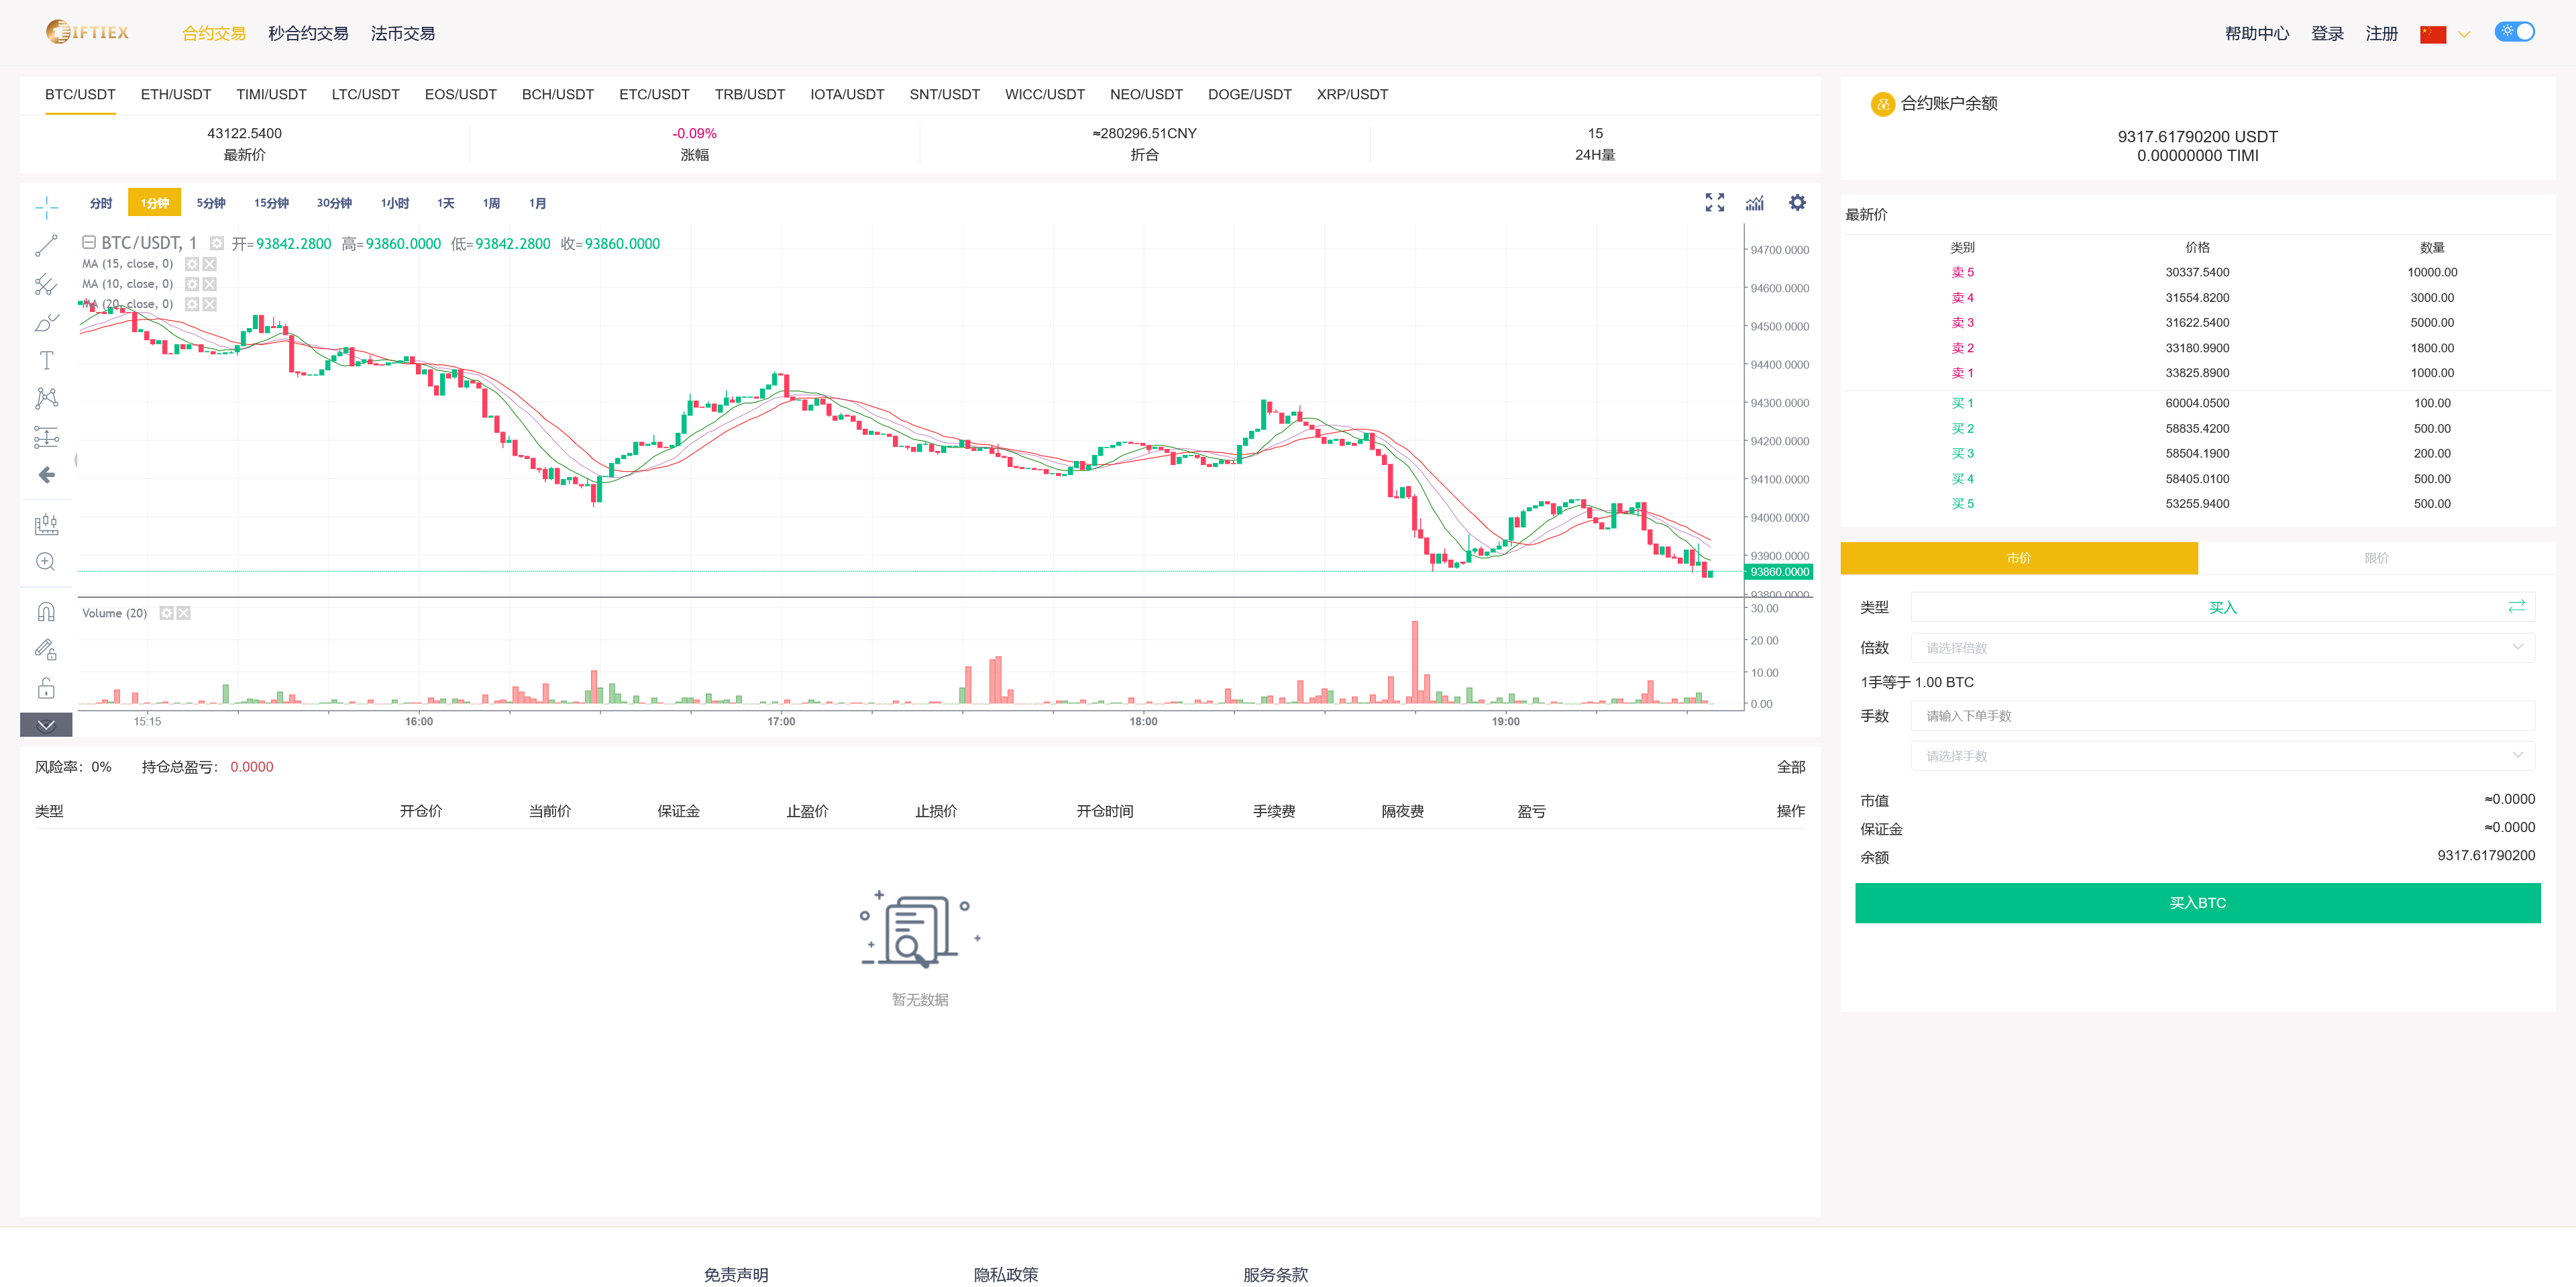Viewport: 2576px width, 1287px height.
Task: Open the leverage multiplier dropdown
Action: click(x=2221, y=648)
